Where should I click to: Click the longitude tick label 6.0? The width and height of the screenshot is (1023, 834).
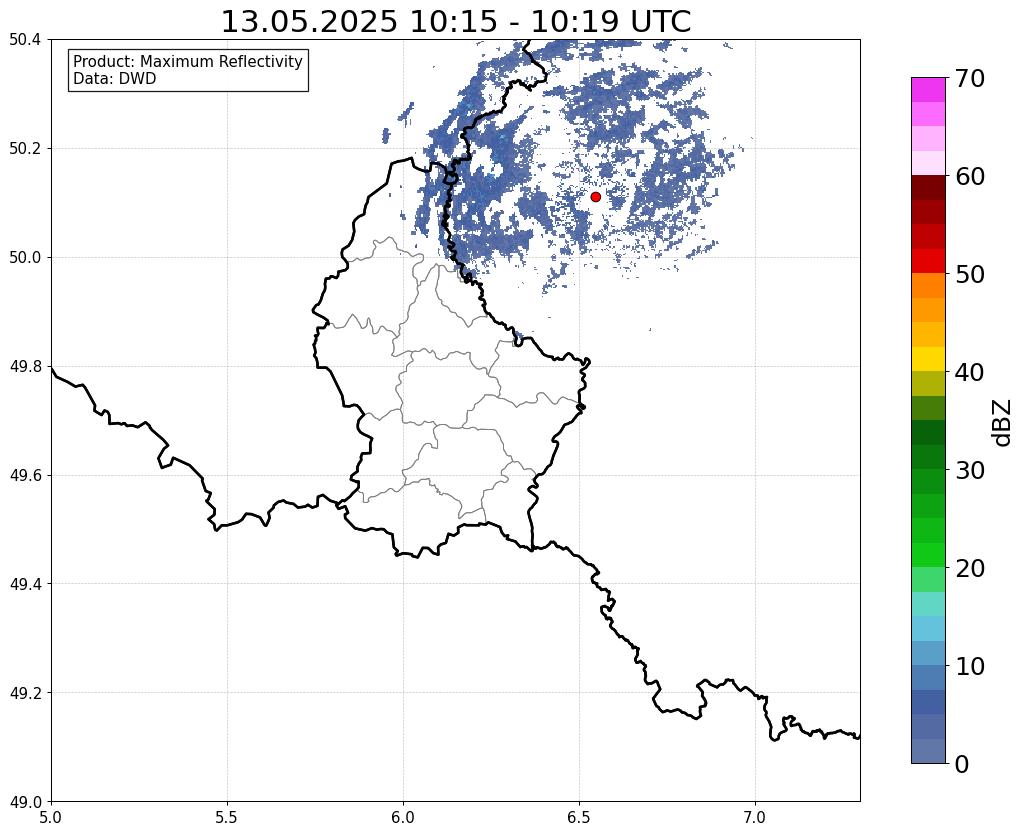(x=403, y=817)
